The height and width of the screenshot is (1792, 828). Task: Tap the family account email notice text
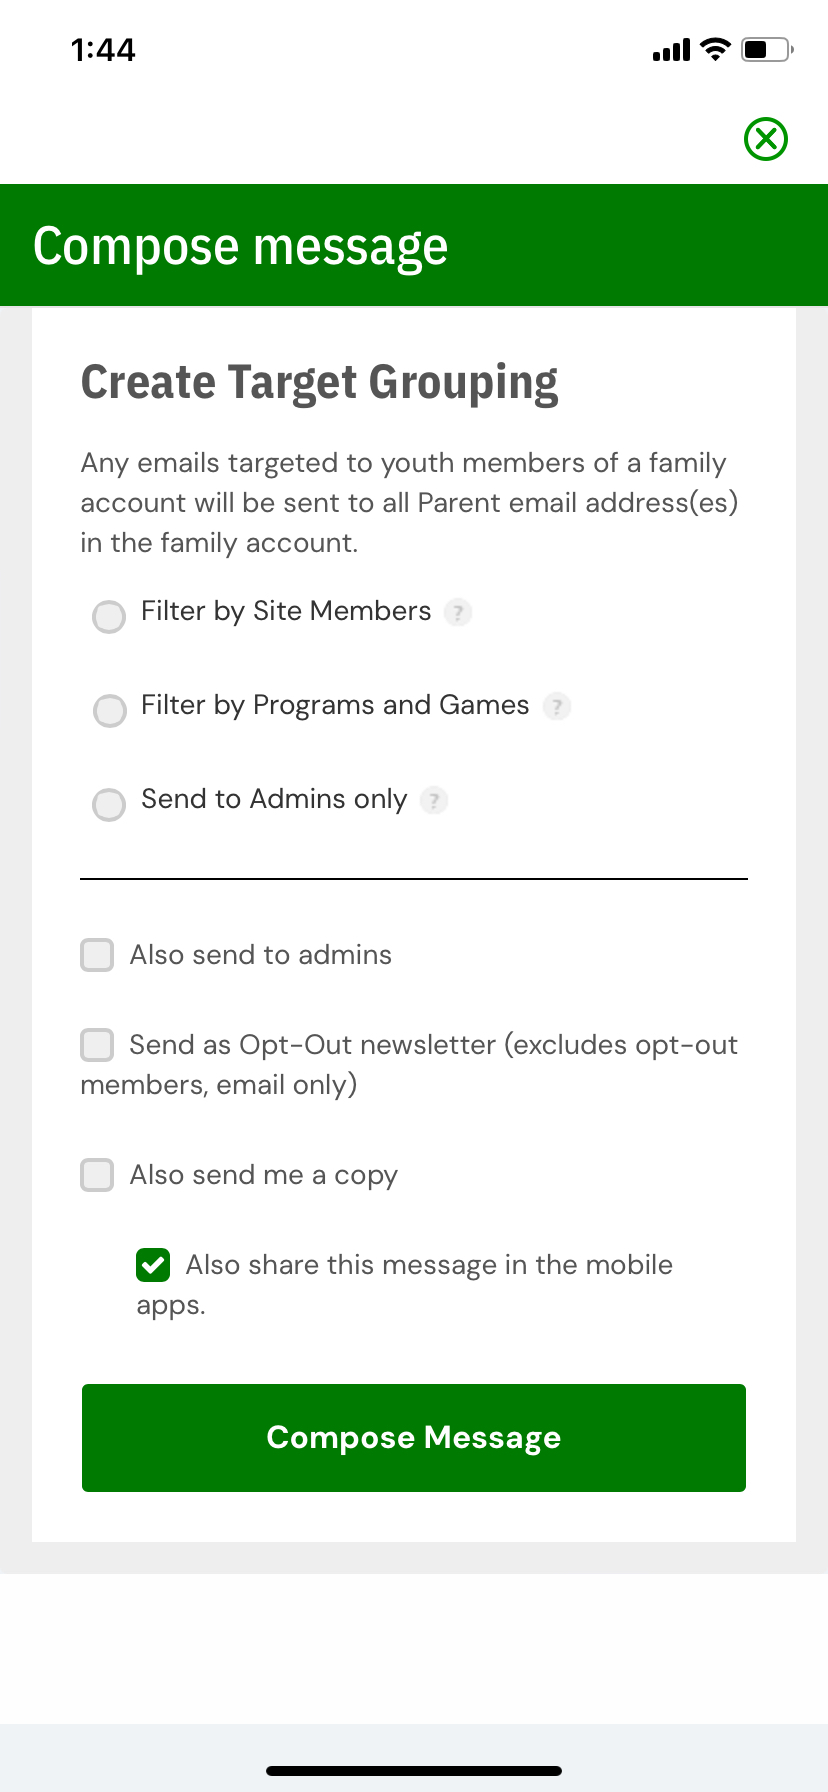[x=409, y=503]
